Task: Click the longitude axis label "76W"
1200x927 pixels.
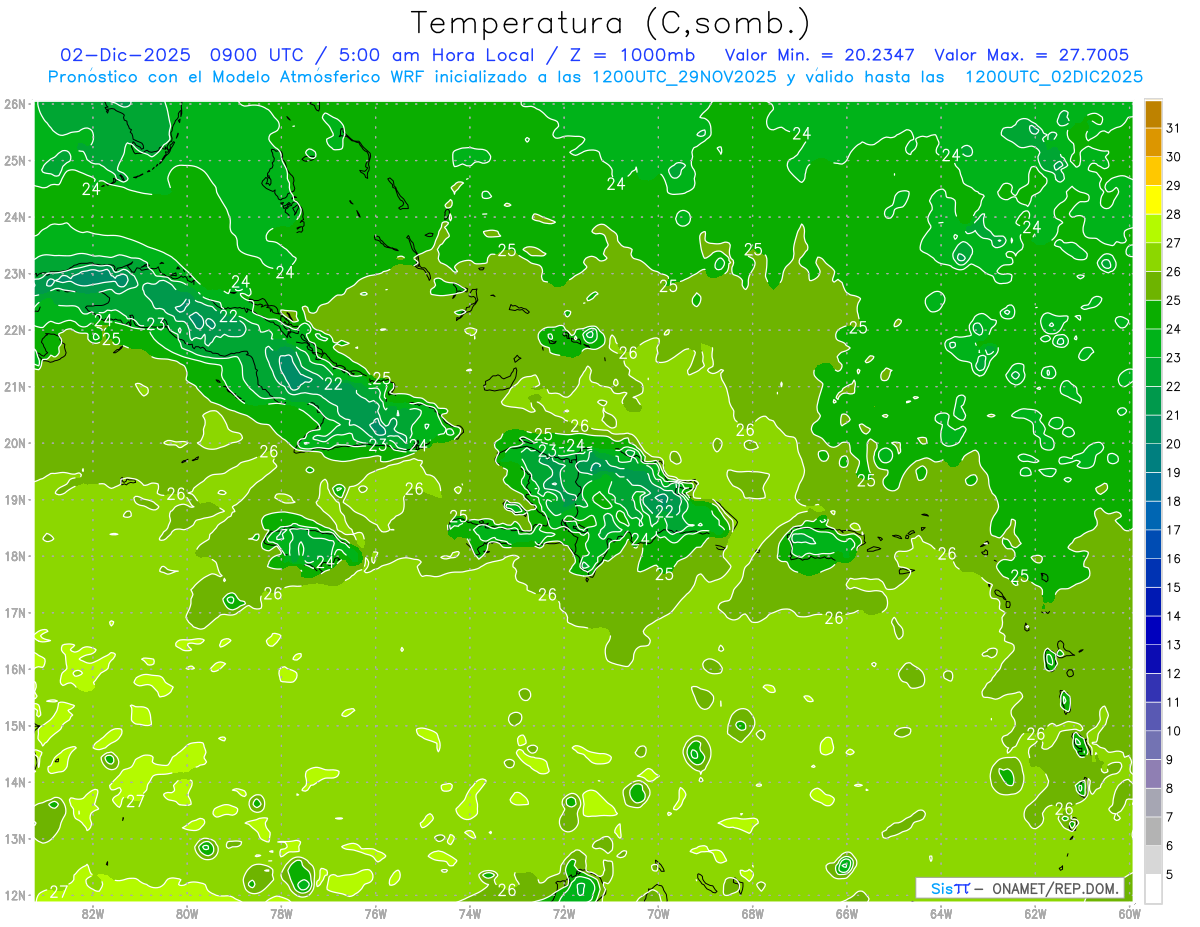Action: [x=375, y=913]
